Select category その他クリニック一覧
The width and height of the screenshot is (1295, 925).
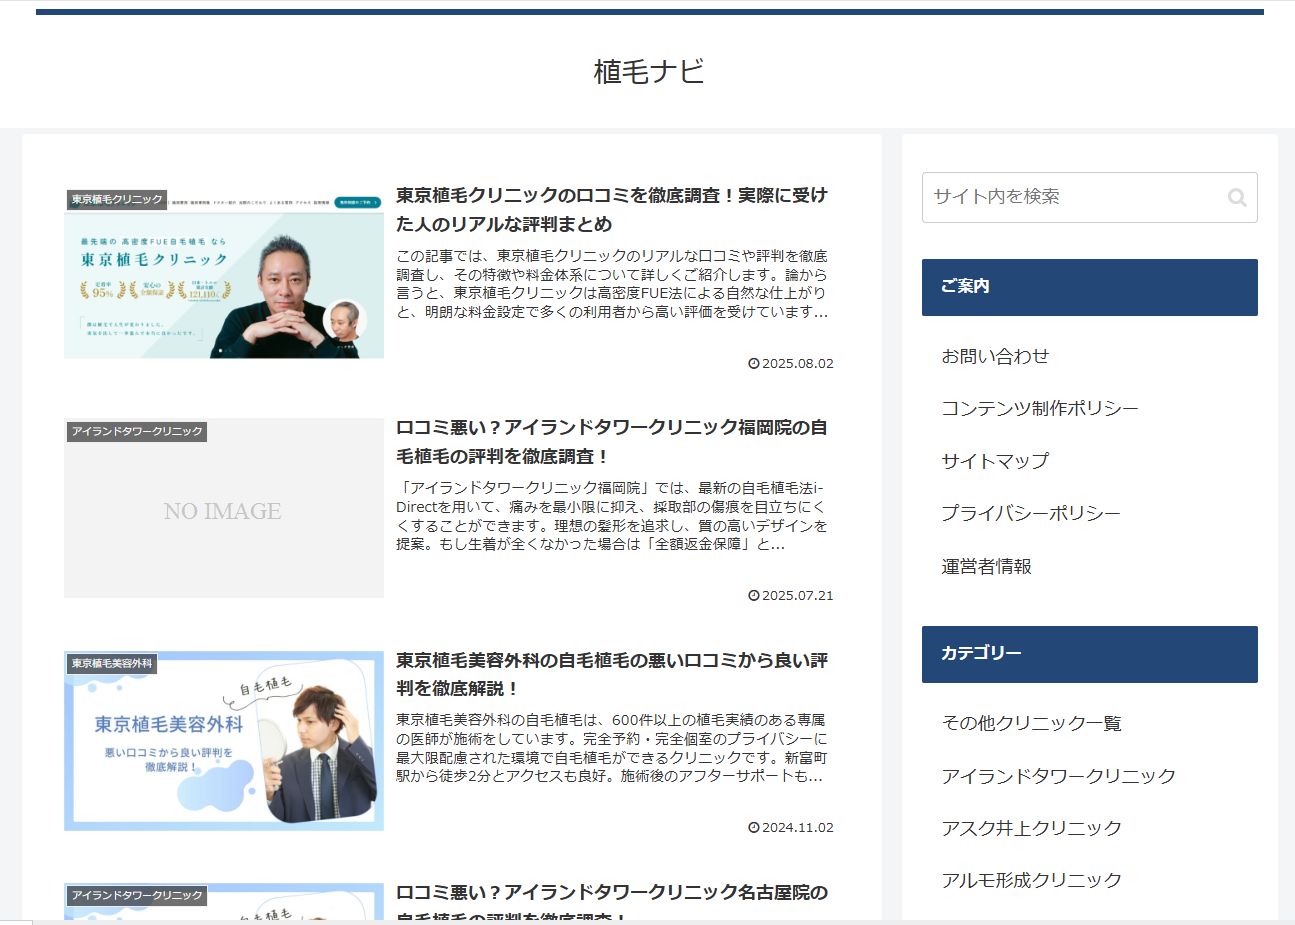click(1031, 723)
